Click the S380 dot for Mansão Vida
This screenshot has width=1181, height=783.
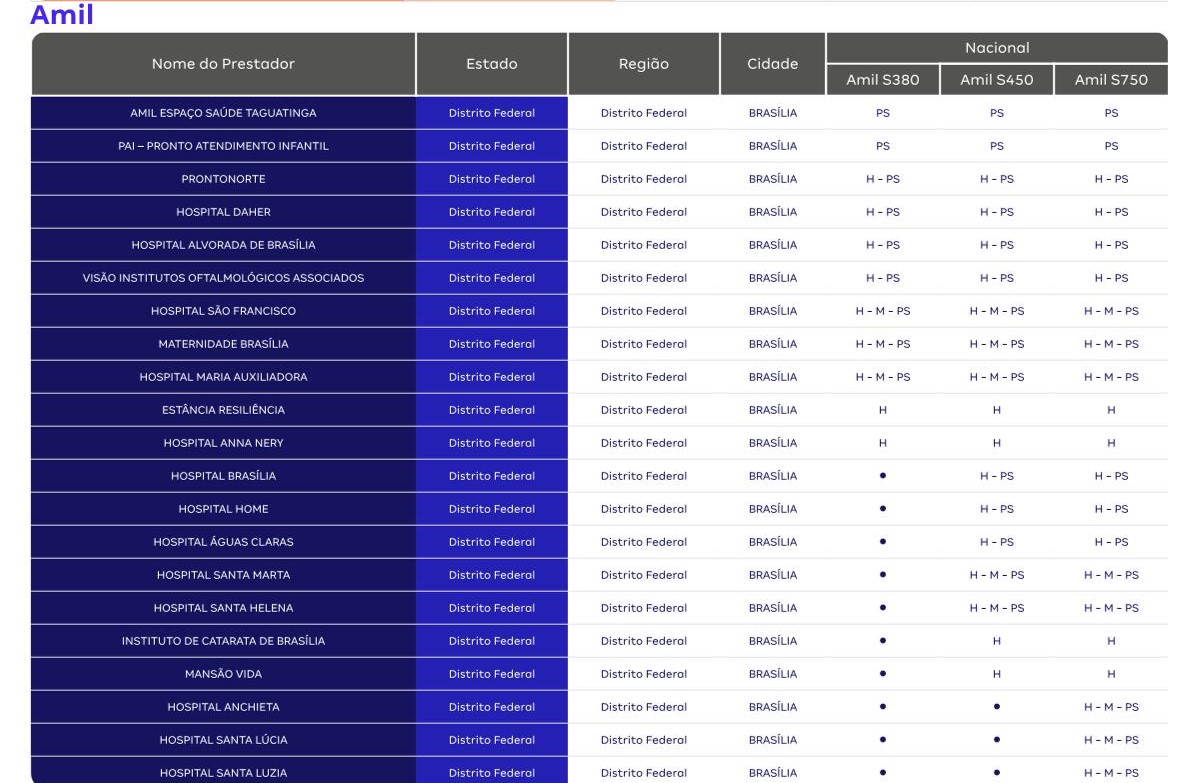(883, 674)
